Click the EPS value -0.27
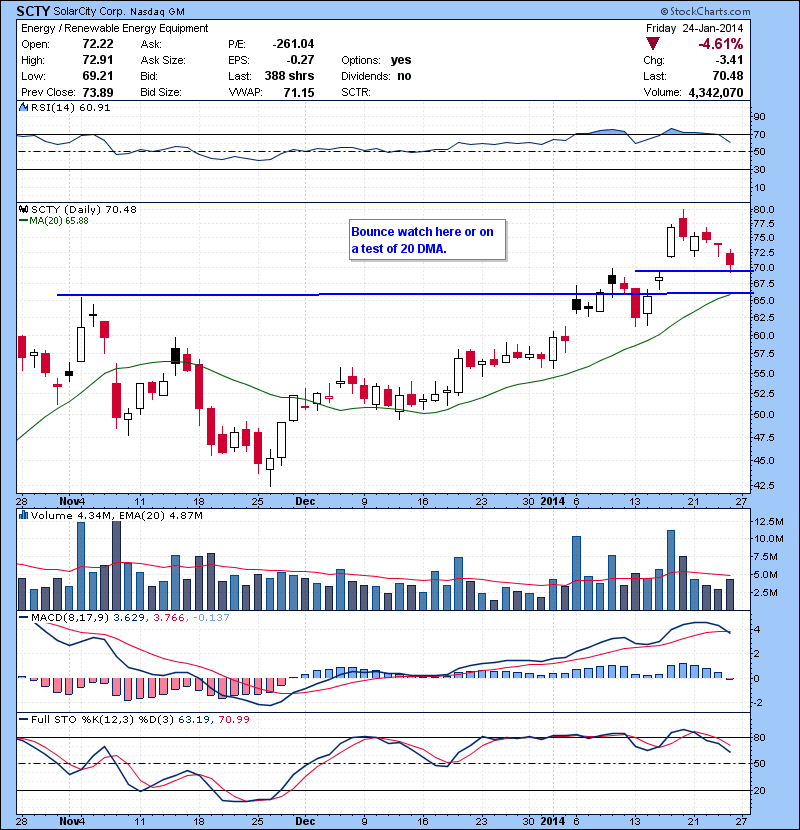800x830 pixels. click(x=300, y=60)
